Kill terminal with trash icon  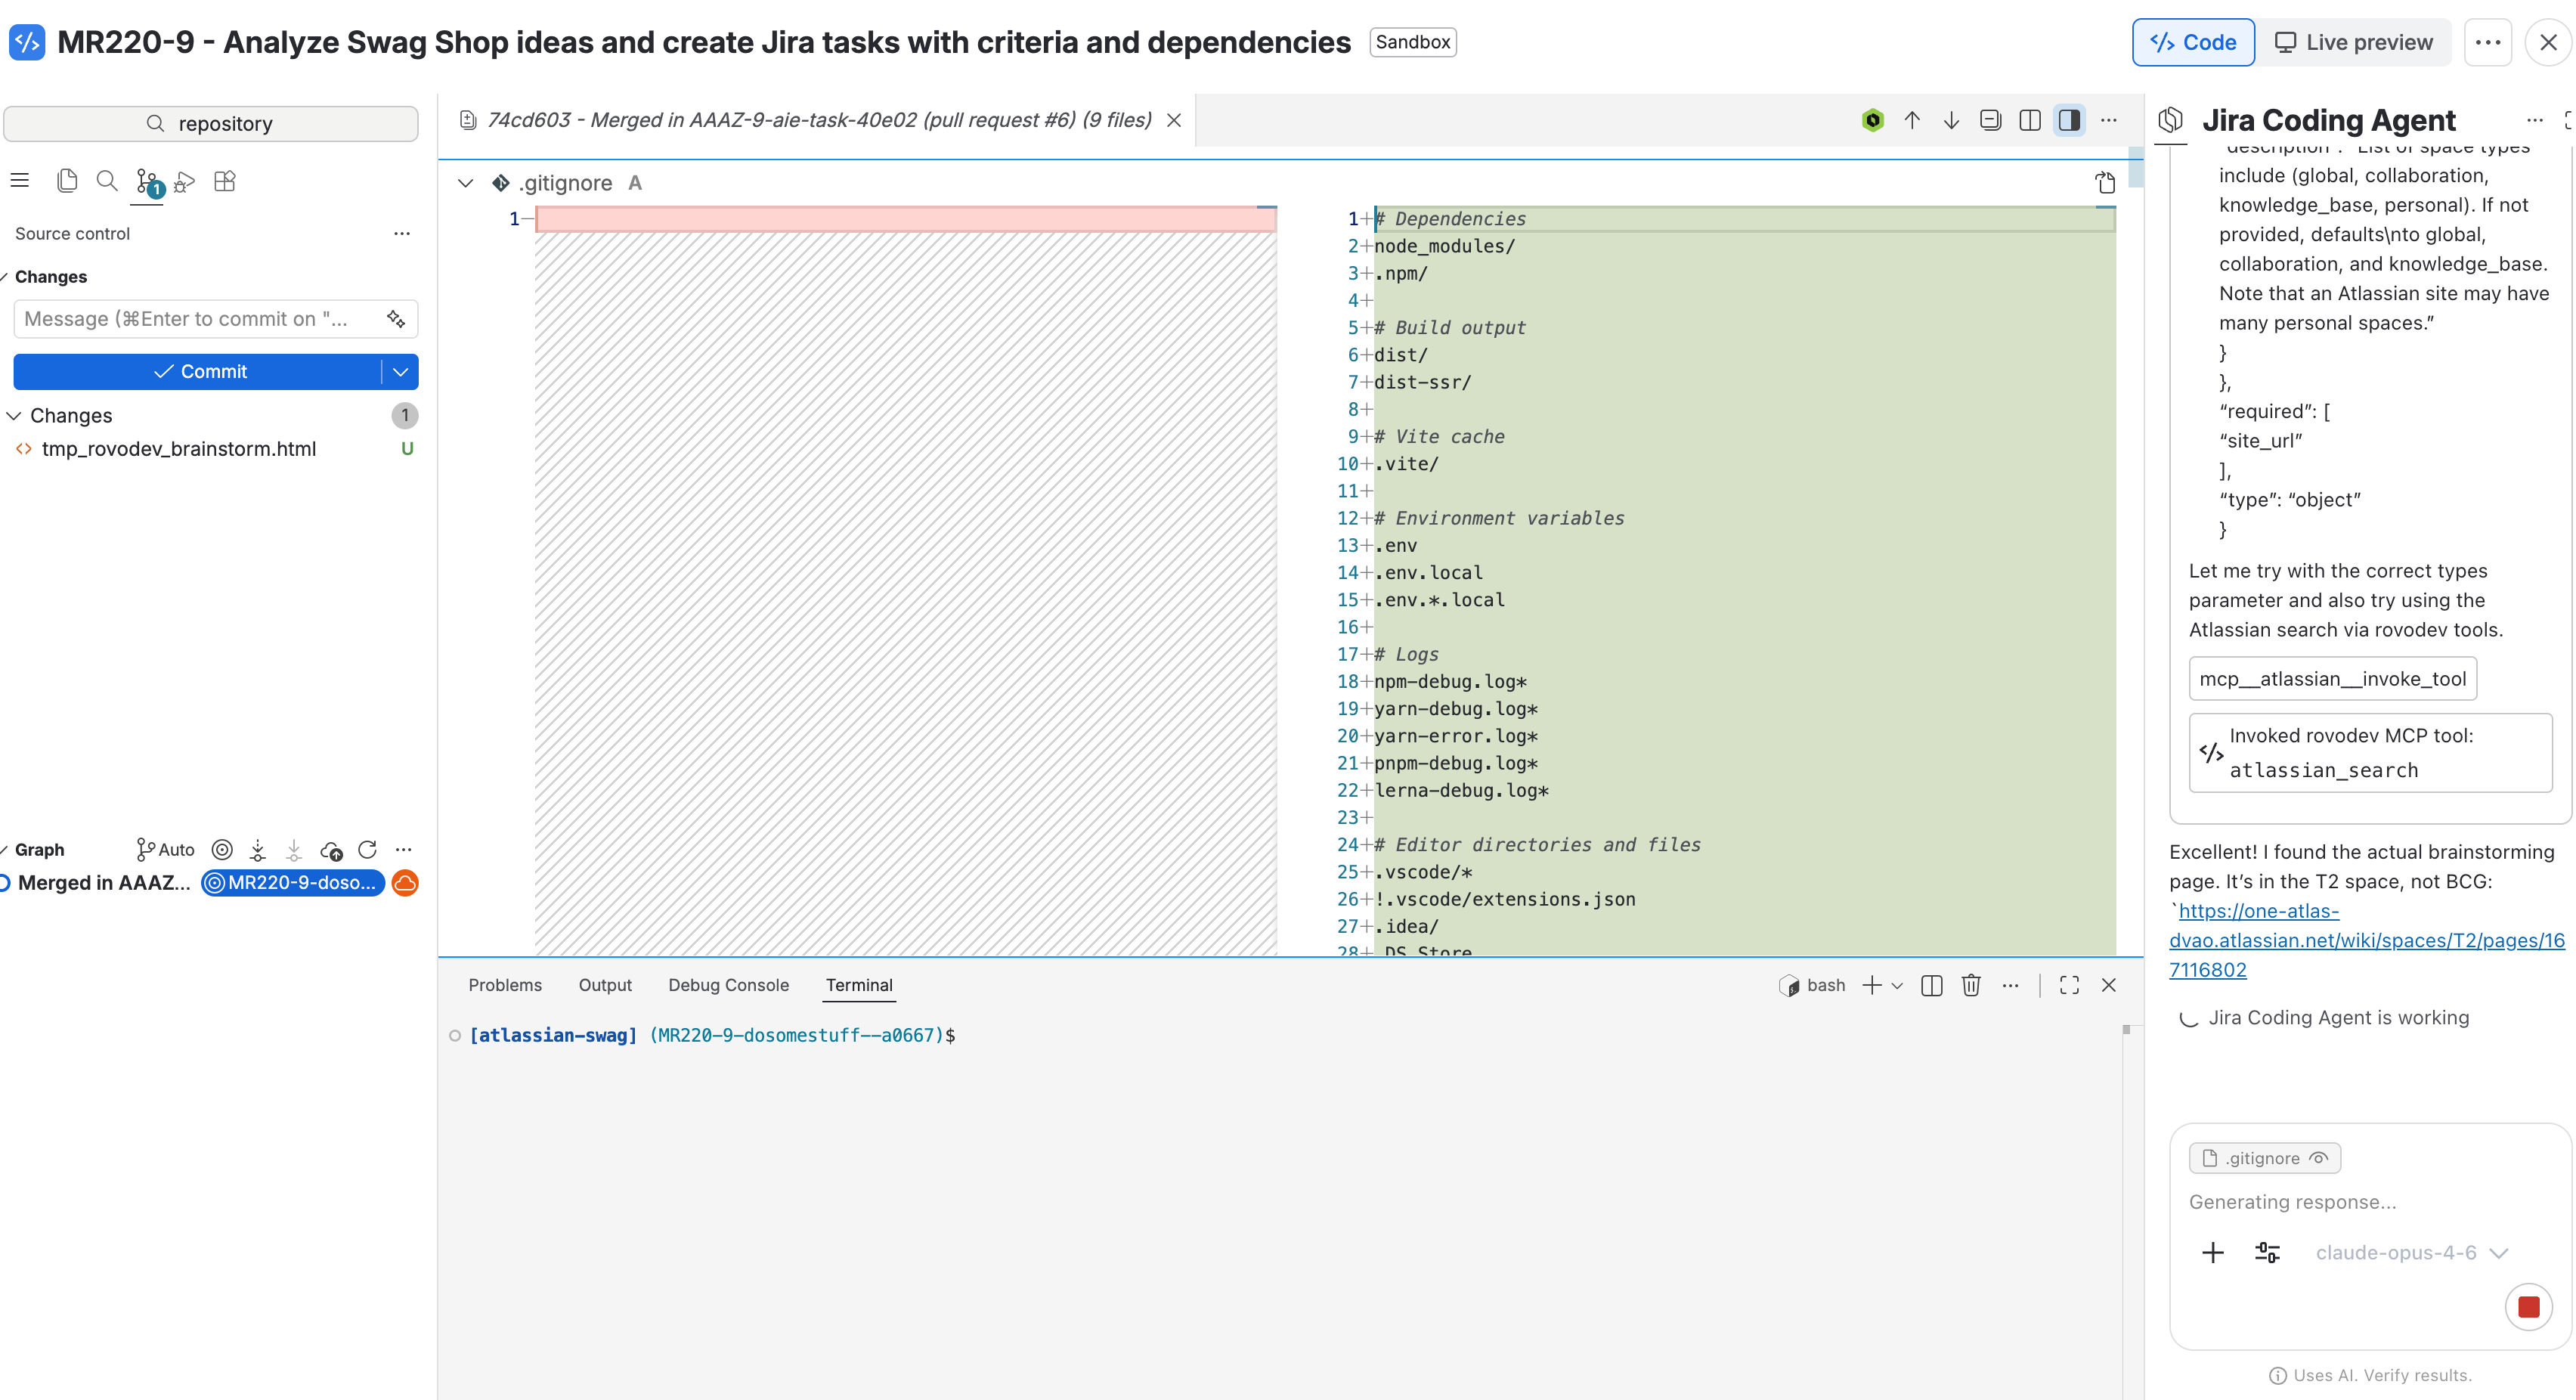(x=1971, y=986)
